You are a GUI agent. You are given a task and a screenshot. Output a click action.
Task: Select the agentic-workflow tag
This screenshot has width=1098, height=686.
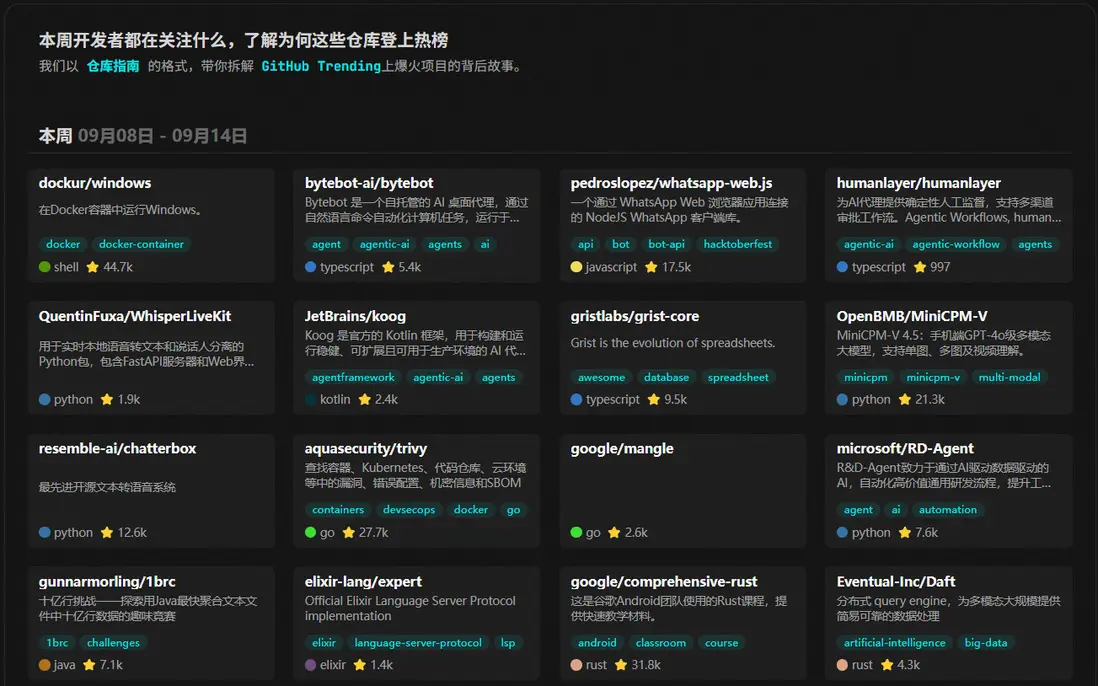click(956, 244)
